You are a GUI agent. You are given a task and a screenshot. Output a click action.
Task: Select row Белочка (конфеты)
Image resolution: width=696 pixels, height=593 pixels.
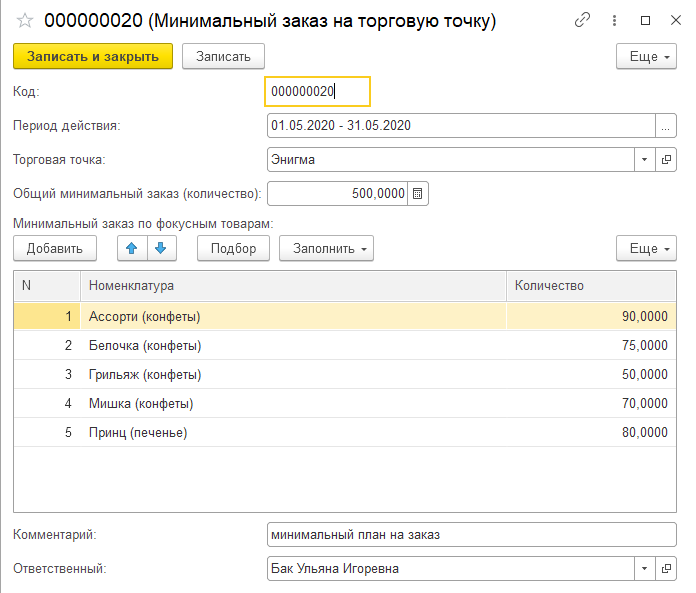345,345
